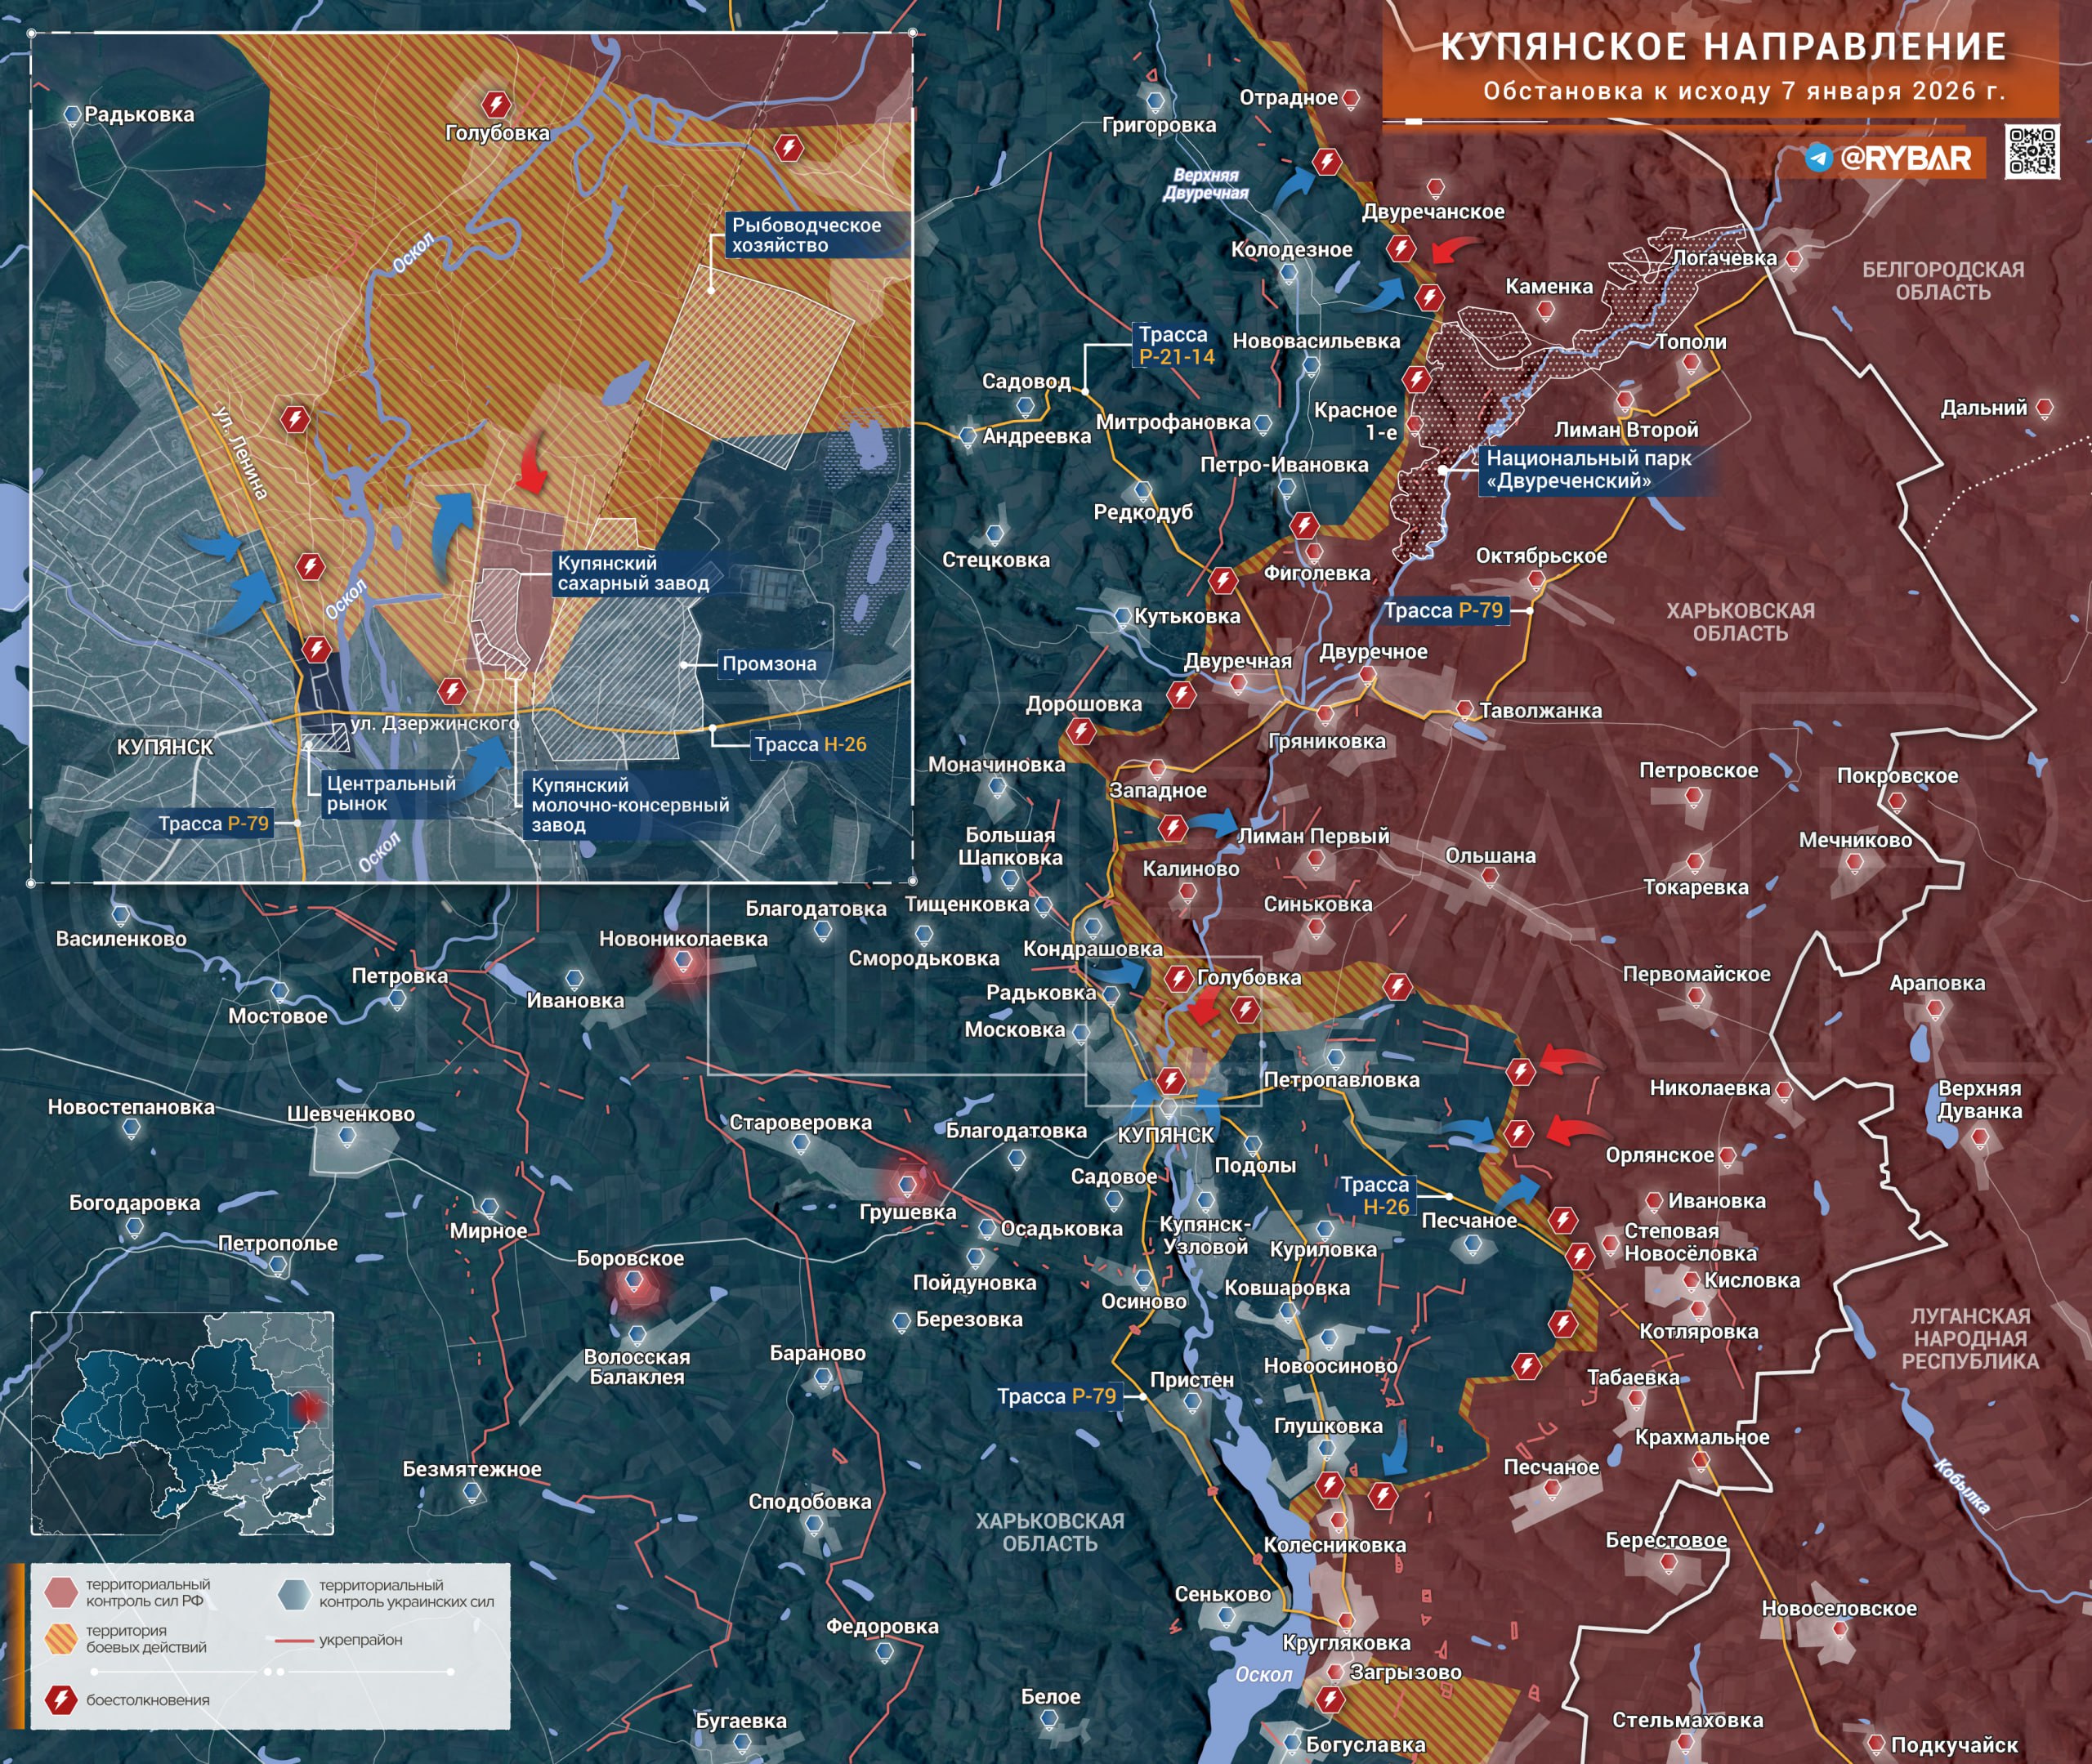Click the Трасса Р-21-14 callout label
This screenshot has width=2092, height=1764.
(x=1176, y=345)
